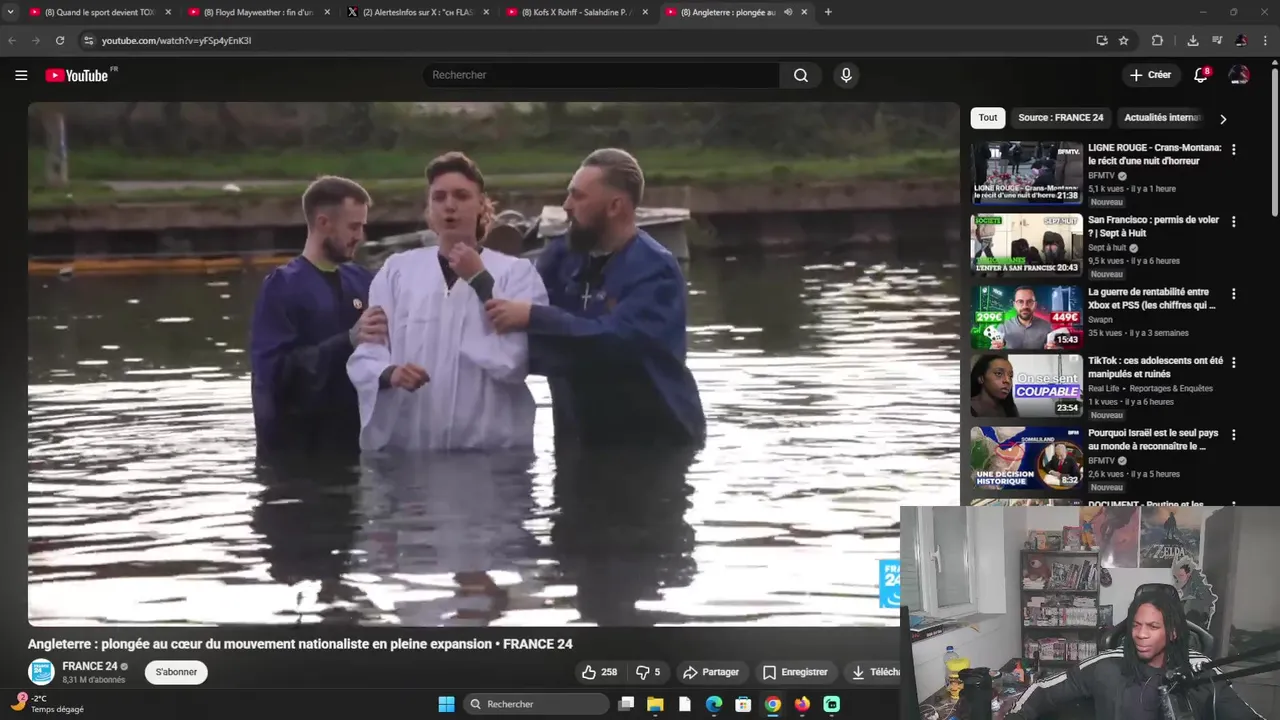Screen dimensions: 1280x720
Task: Subscribe with the S'abonner button
Action: pos(176,672)
